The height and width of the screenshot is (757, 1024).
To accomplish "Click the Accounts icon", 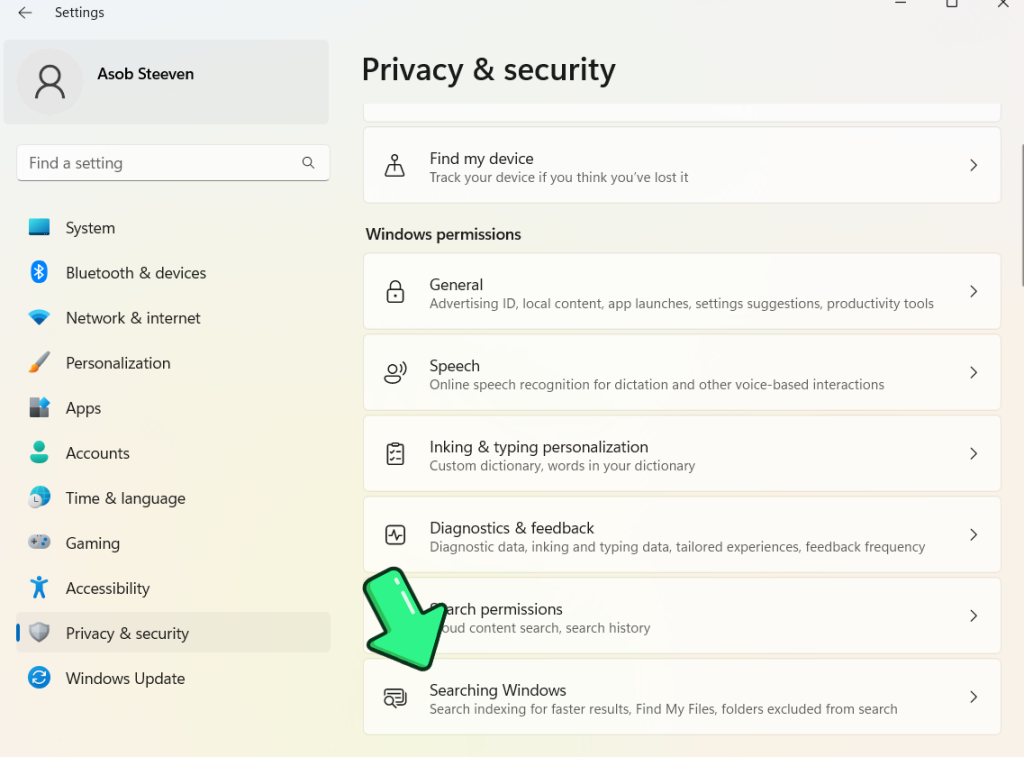I will coord(39,452).
